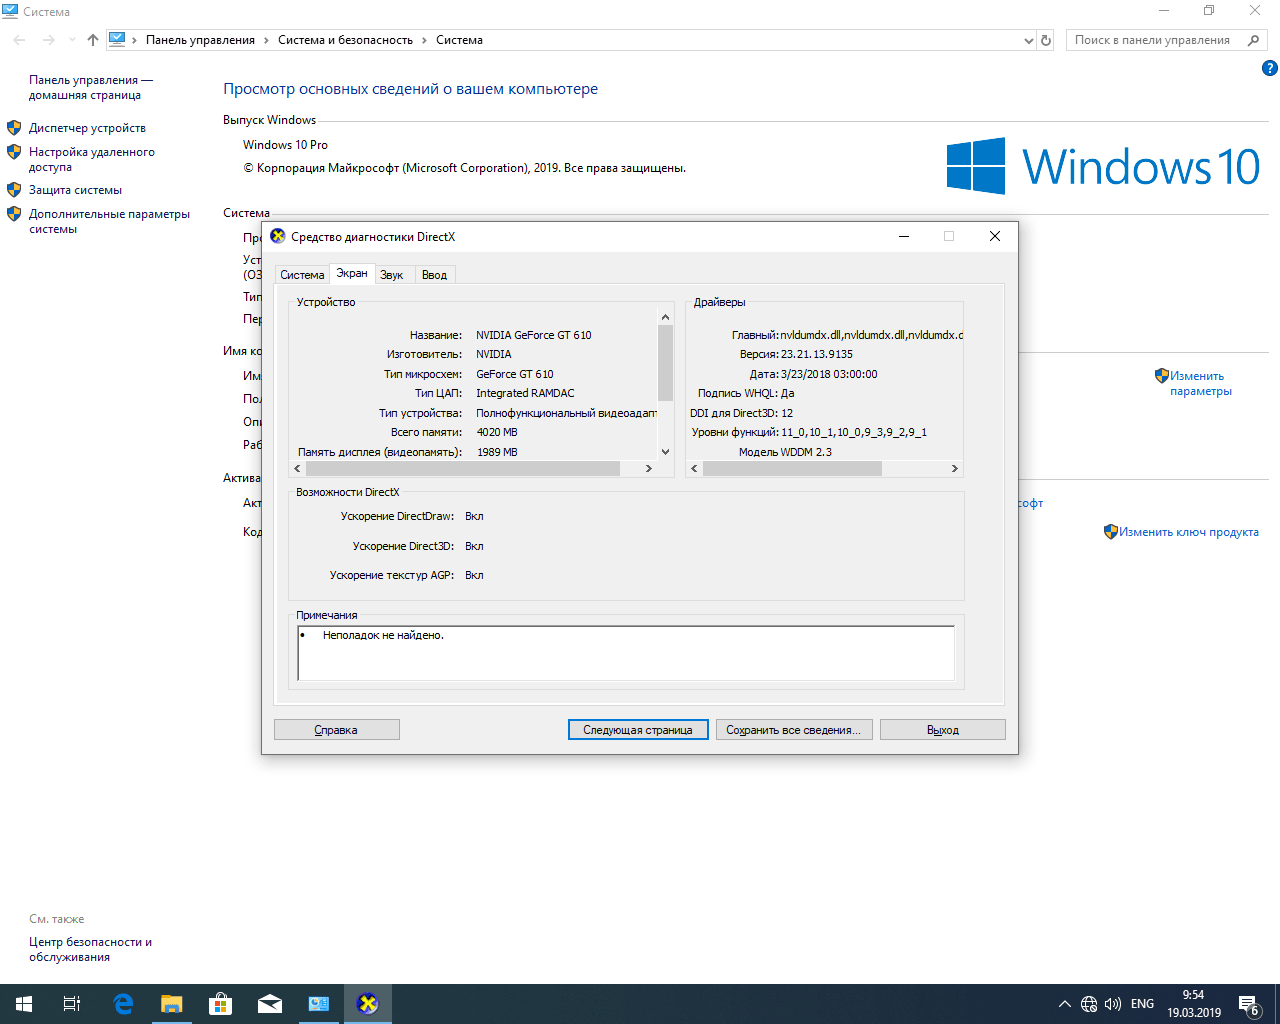Switch to the Звук tab
This screenshot has height=1024, width=1280.
pos(391,275)
